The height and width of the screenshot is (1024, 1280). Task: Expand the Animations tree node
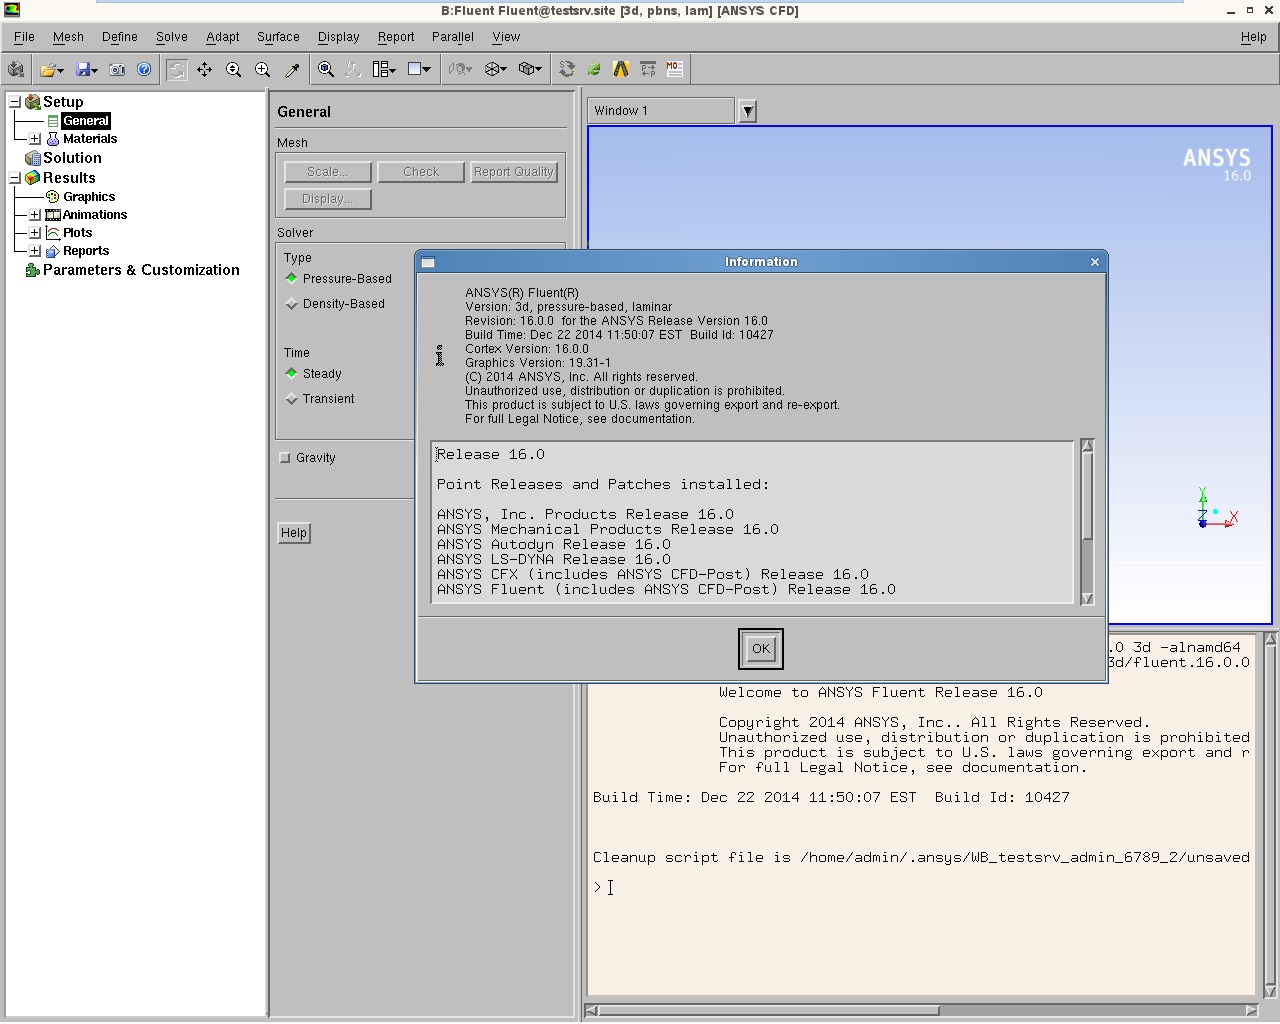pyautogui.click(x=35, y=215)
